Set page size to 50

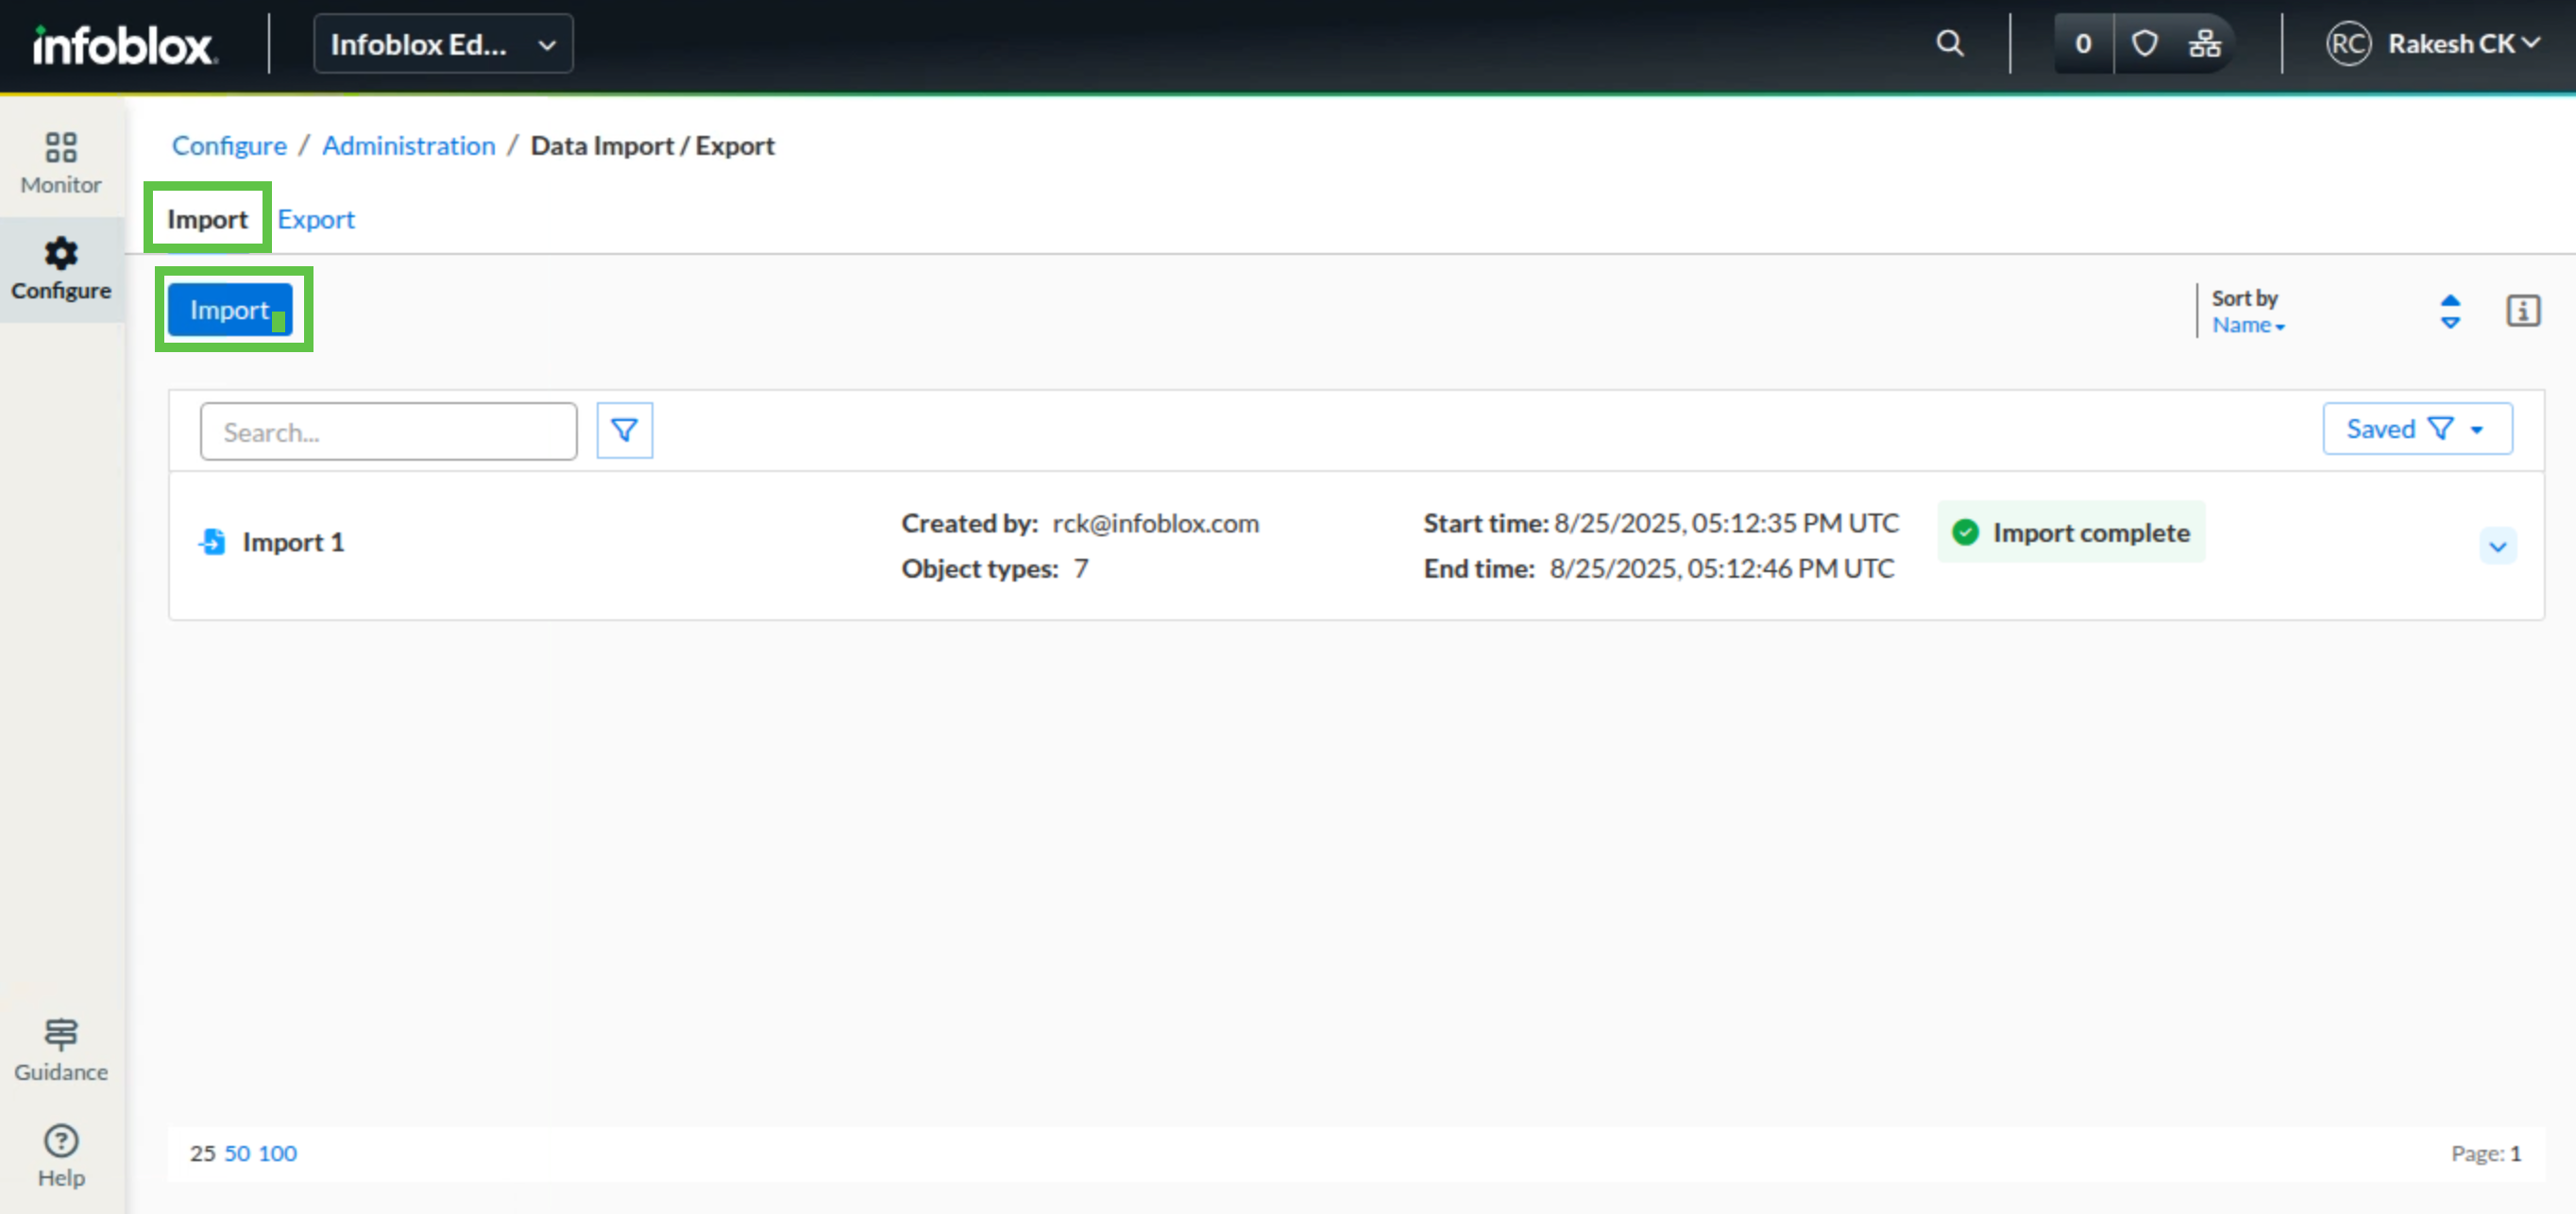click(237, 1153)
